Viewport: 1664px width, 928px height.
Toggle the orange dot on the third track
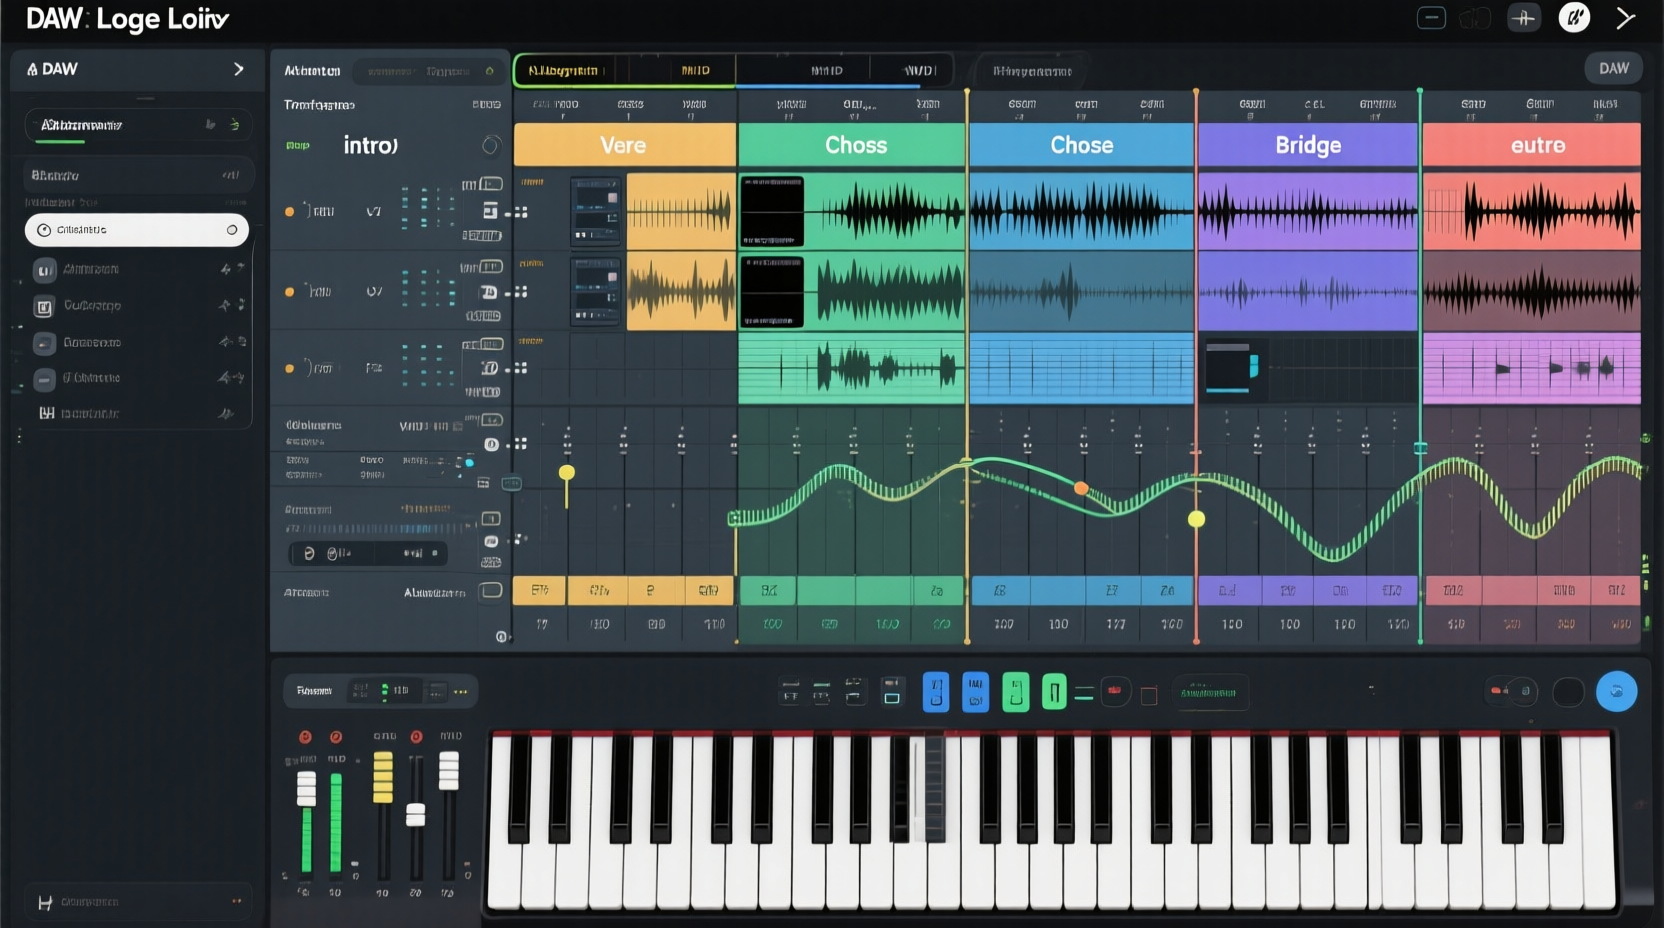(x=290, y=369)
